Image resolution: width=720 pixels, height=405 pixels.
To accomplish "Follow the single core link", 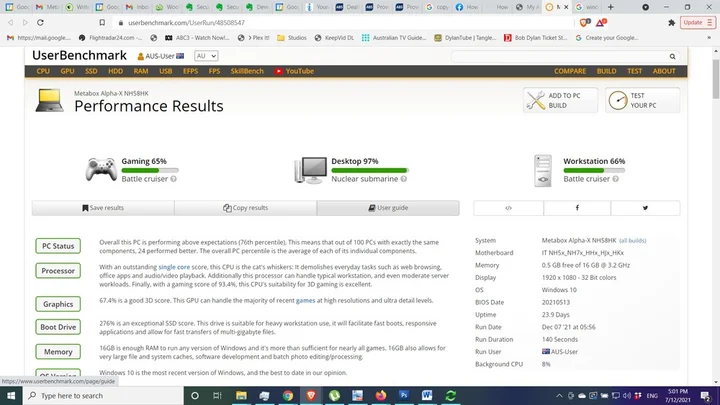I will click(174, 267).
